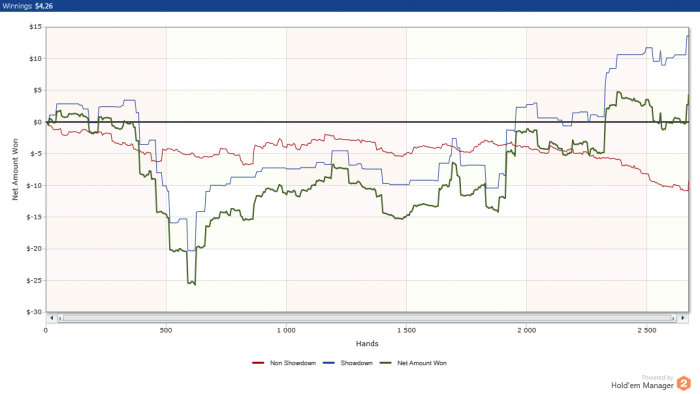Screen dimensions: 700x394
Task: Click the Powered by text
Action: tap(657, 377)
